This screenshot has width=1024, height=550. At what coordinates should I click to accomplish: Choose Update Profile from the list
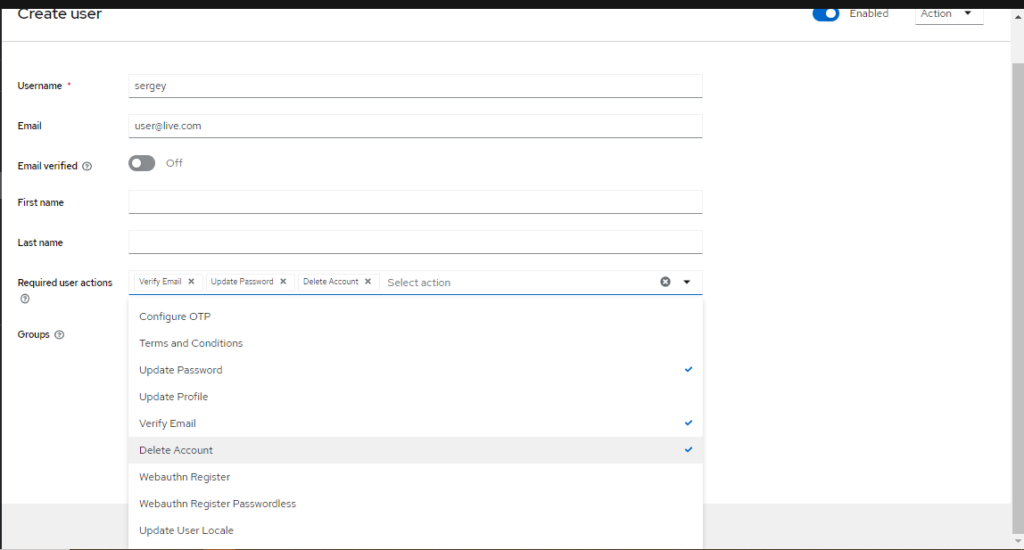tap(174, 397)
